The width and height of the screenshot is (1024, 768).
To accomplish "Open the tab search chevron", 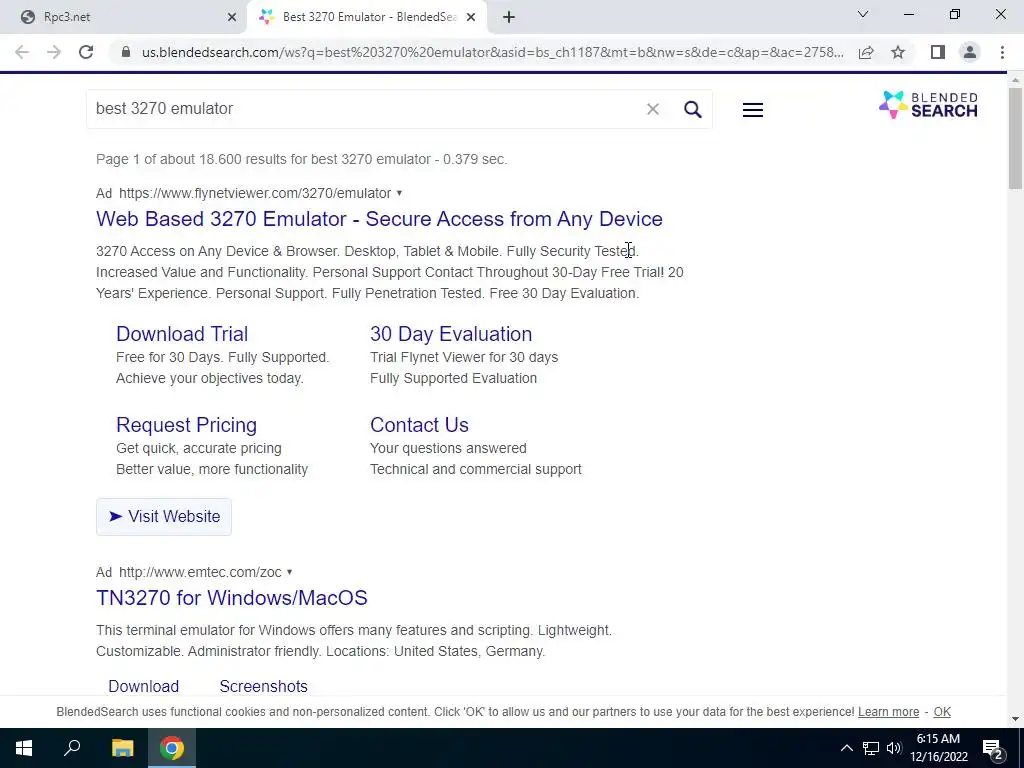I will click(863, 14).
